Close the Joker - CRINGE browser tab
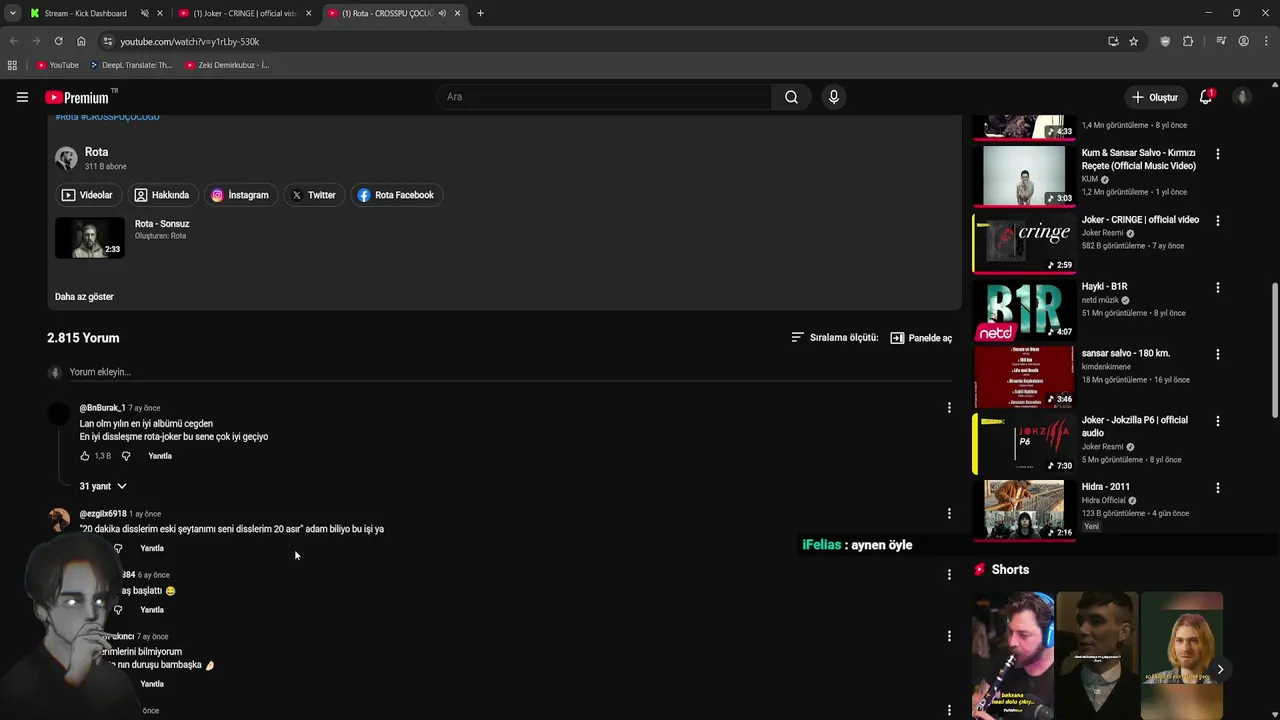This screenshot has height=720, width=1280. (x=308, y=13)
